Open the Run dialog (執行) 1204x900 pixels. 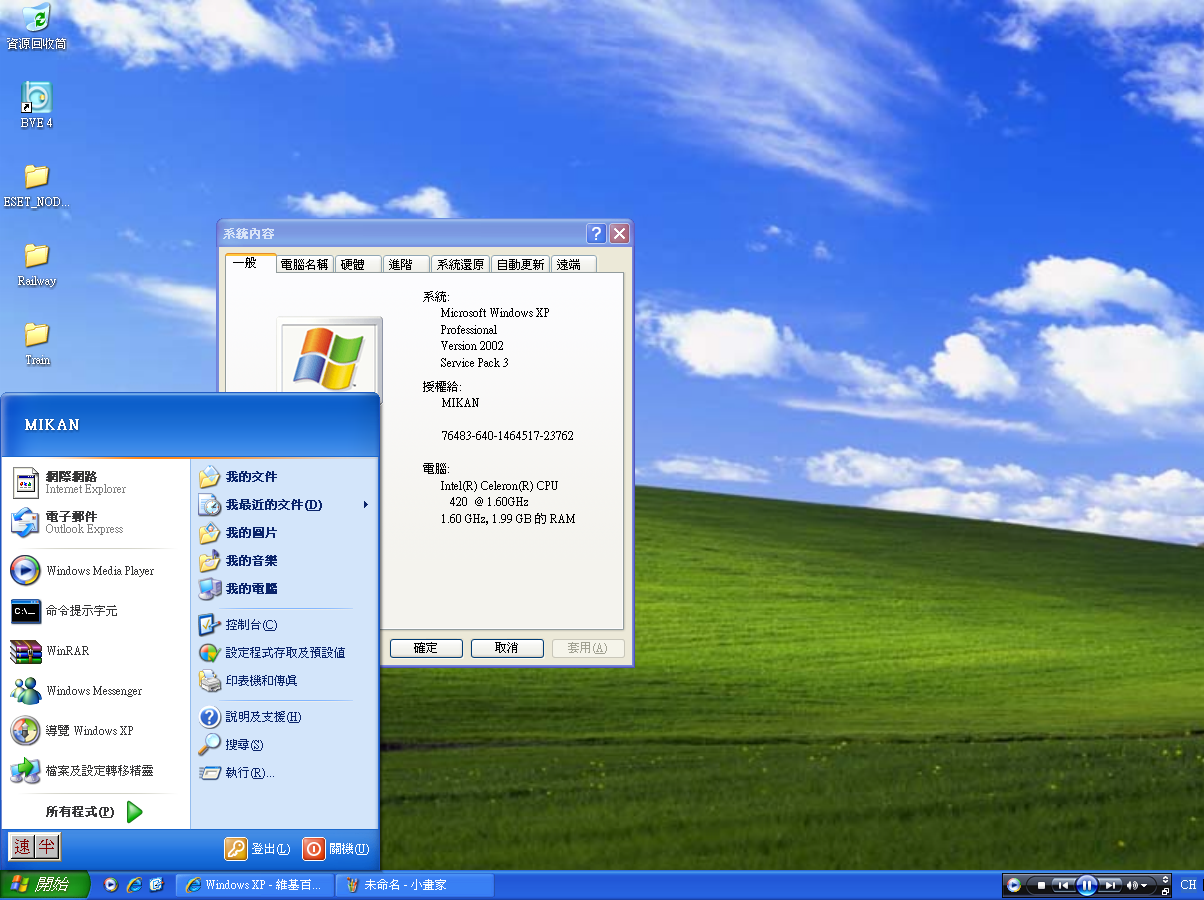coord(284,773)
